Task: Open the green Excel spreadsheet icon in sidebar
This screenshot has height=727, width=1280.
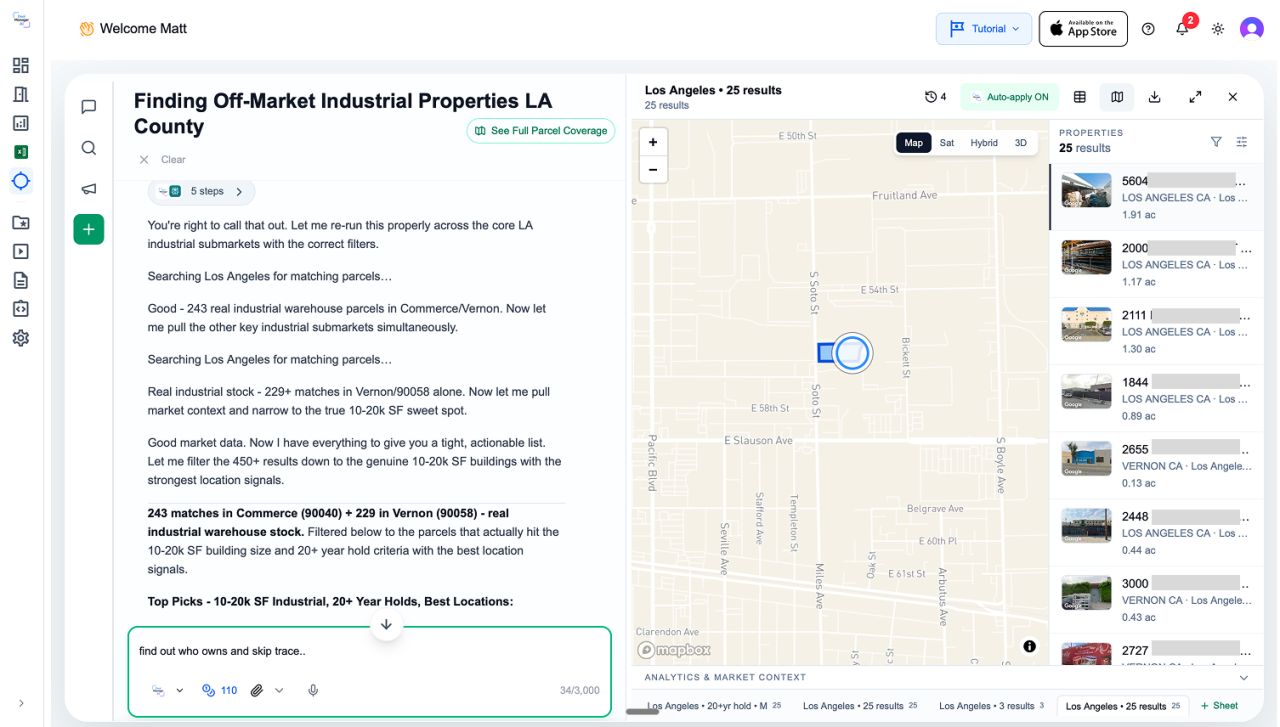Action: (21, 152)
